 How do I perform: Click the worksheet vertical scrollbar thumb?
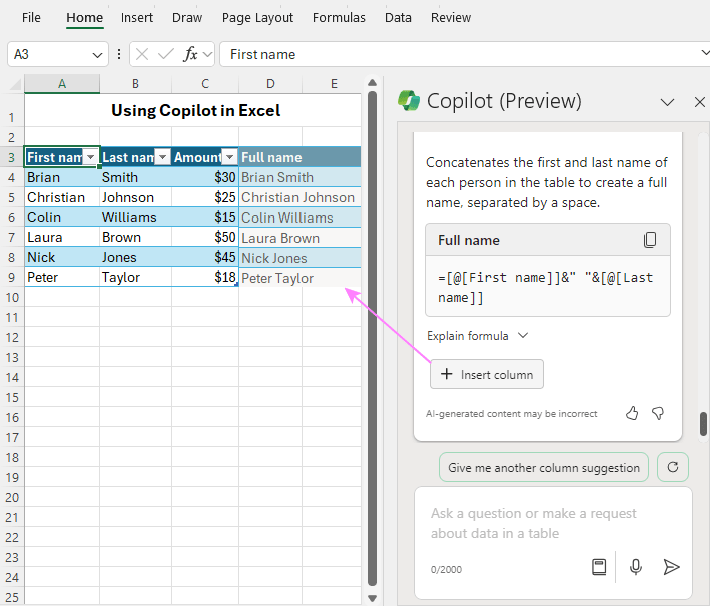click(373, 339)
